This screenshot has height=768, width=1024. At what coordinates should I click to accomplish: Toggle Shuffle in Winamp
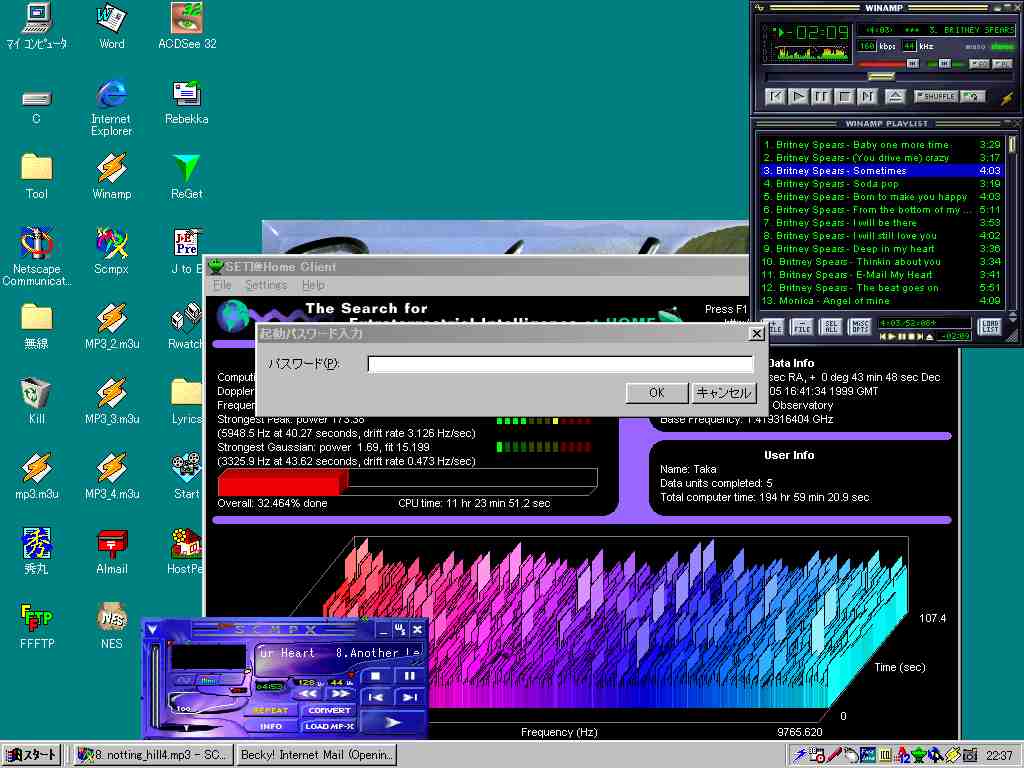(936, 97)
